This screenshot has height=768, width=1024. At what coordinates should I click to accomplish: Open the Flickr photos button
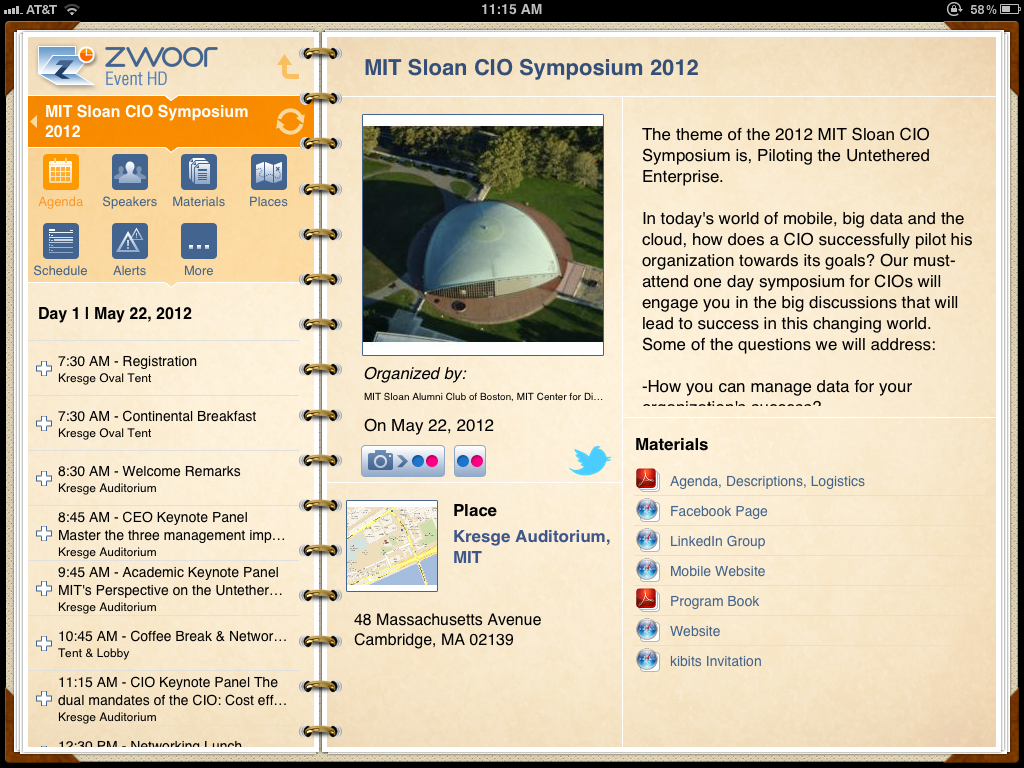470,461
